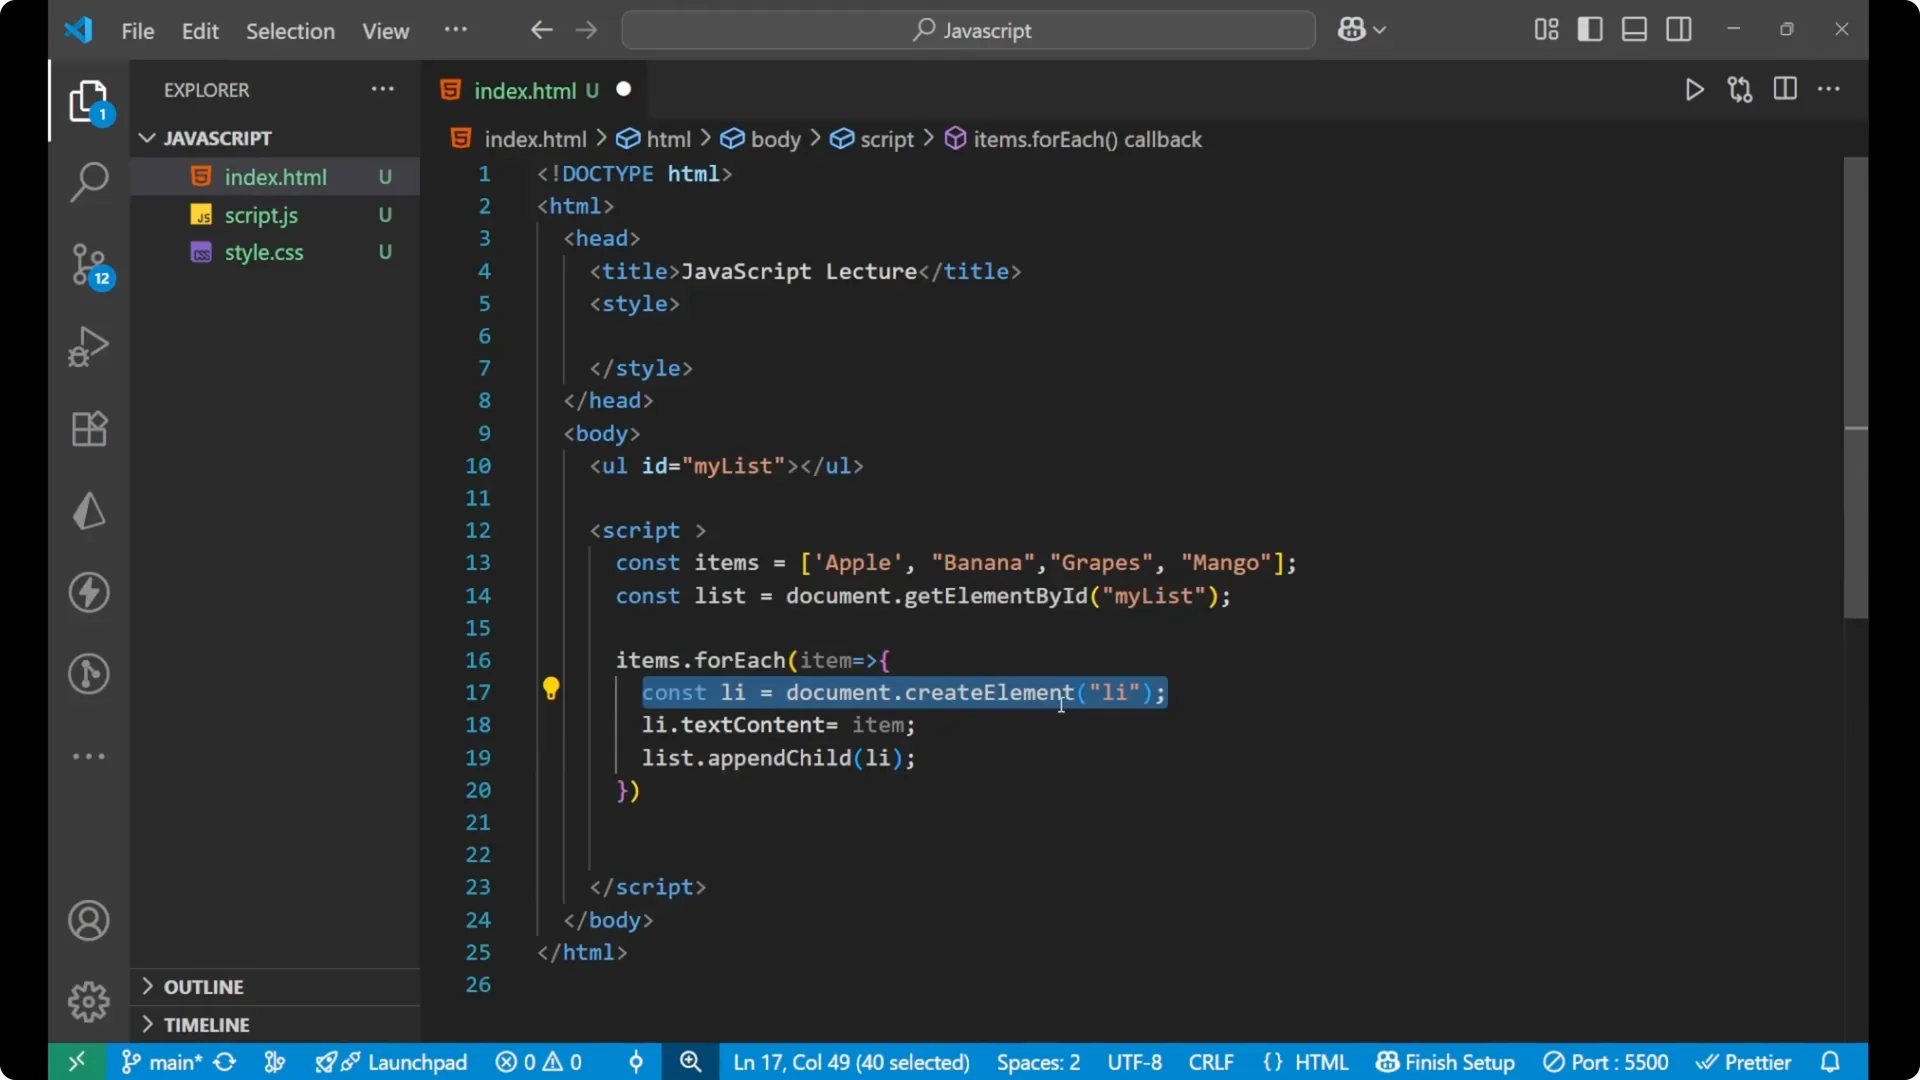Run the index.html file with the Run button
Screen dimensions: 1920x1080
pyautogui.click(x=1695, y=89)
